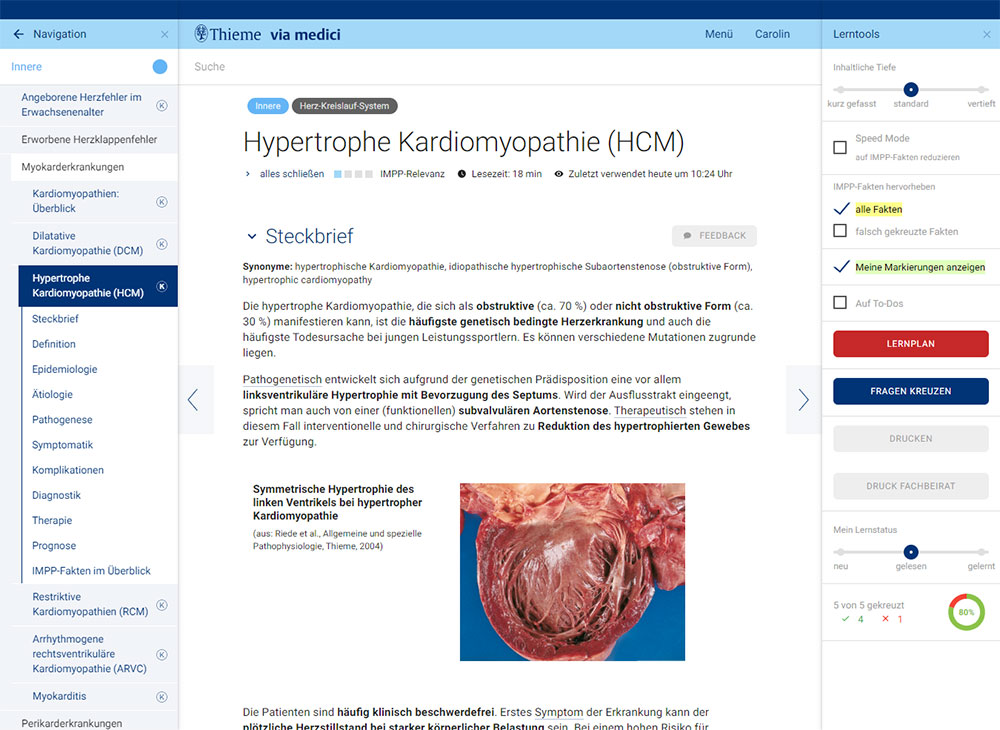The height and width of the screenshot is (730, 1000).
Task: Jump to Ätiologie section in sidebar
Action: (x=52, y=395)
